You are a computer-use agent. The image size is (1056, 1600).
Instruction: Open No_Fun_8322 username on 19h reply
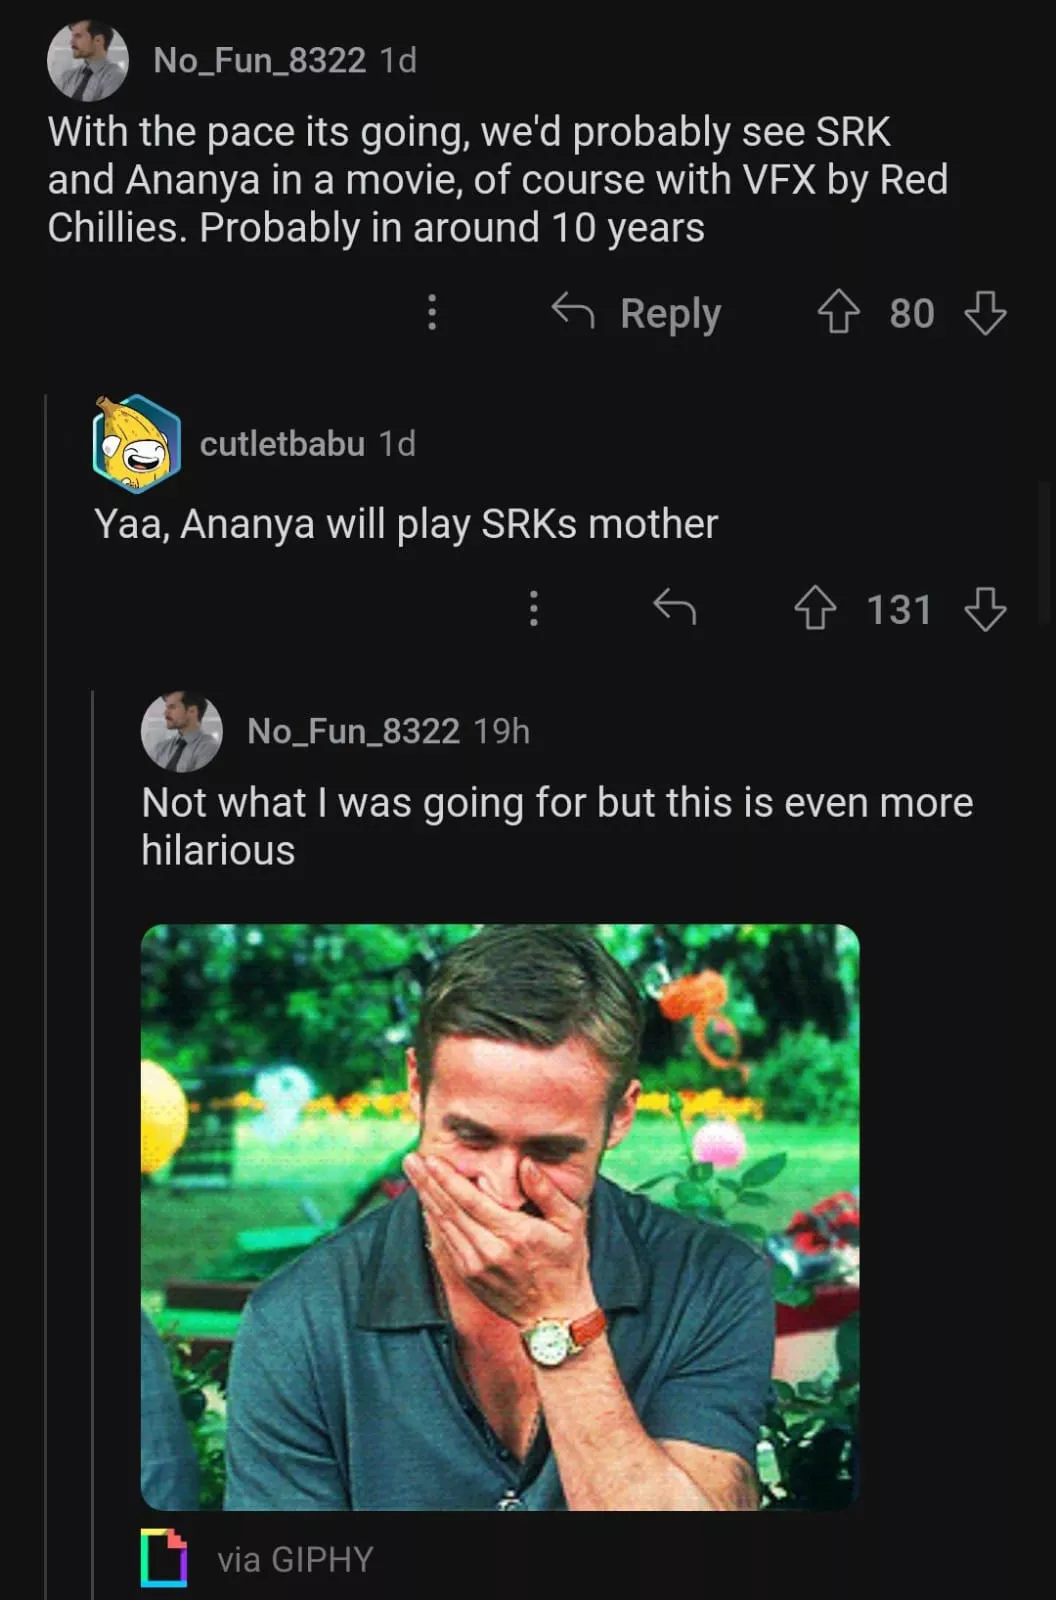(353, 731)
